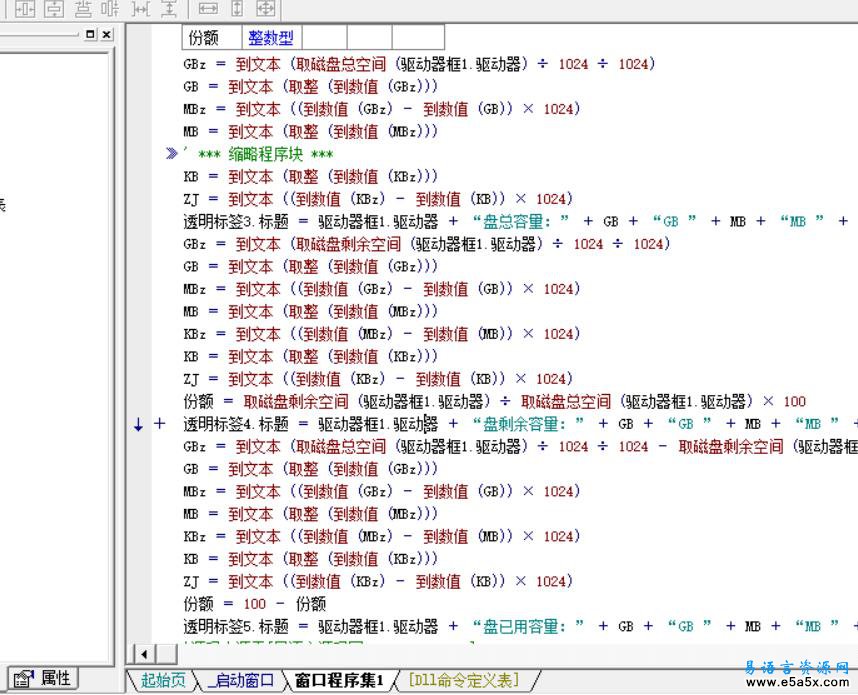Click the line 份额 = 100 - 份额

pos(254,604)
